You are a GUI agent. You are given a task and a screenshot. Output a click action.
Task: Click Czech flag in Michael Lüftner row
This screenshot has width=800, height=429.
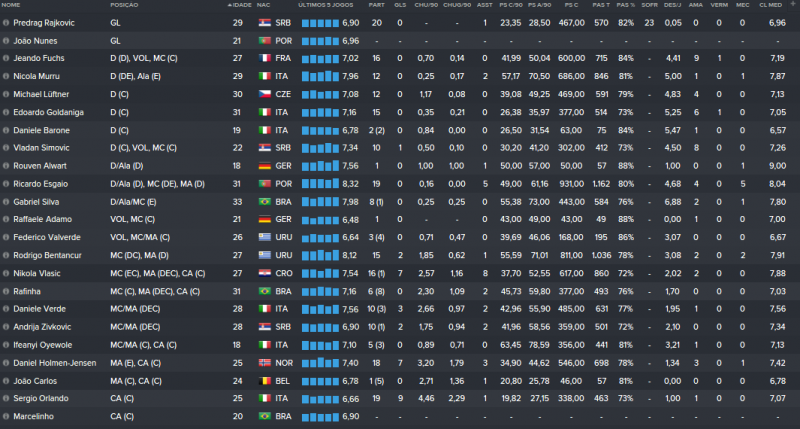click(264, 94)
